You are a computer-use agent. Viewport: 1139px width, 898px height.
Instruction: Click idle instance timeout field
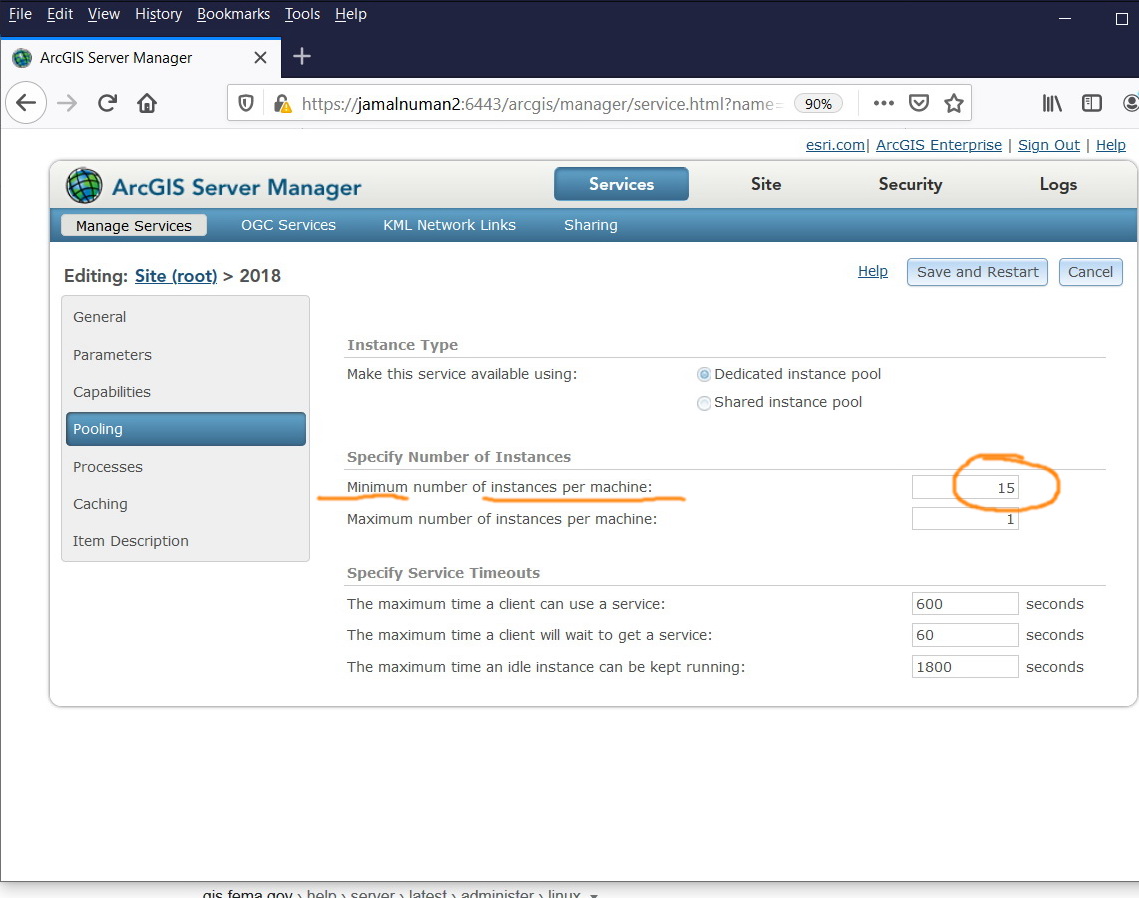tap(965, 667)
